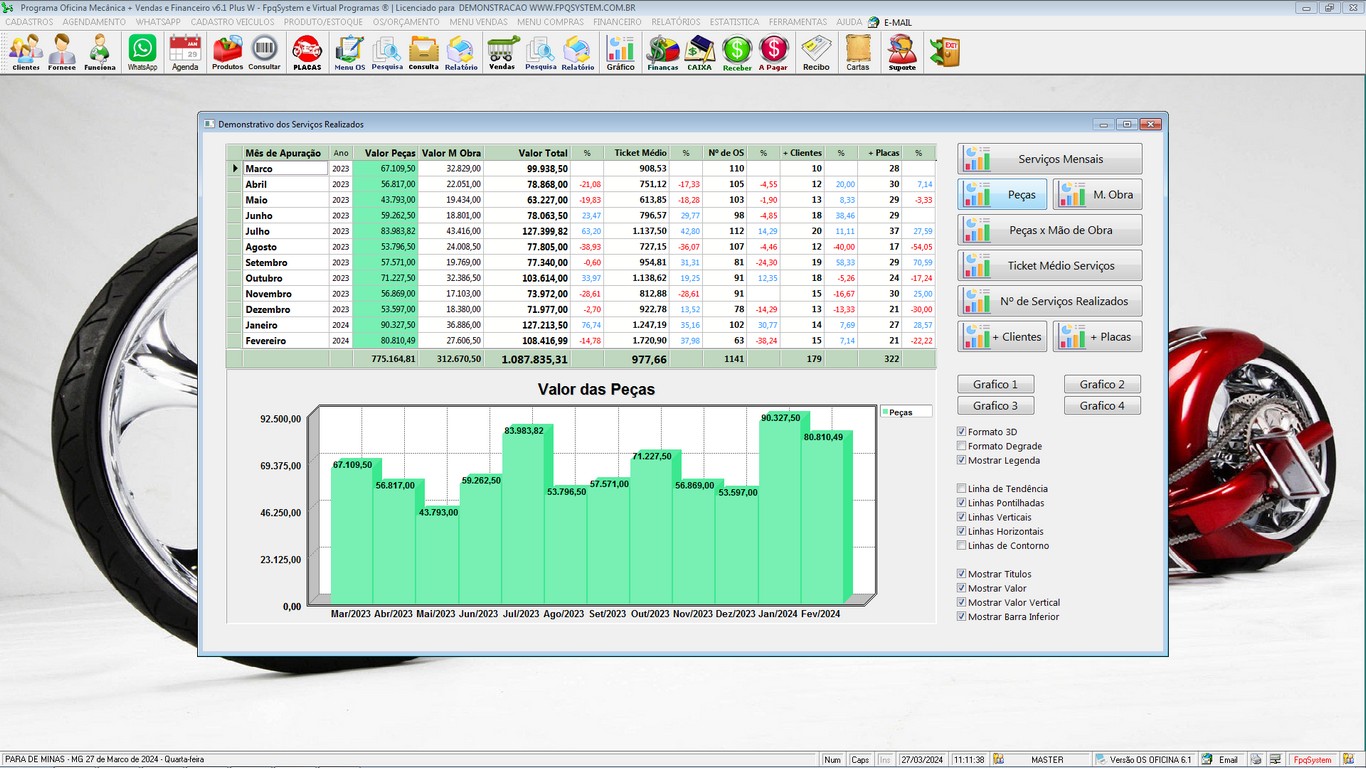Open Menu OS from toolbar
1366x768 pixels.
pyautogui.click(x=350, y=52)
